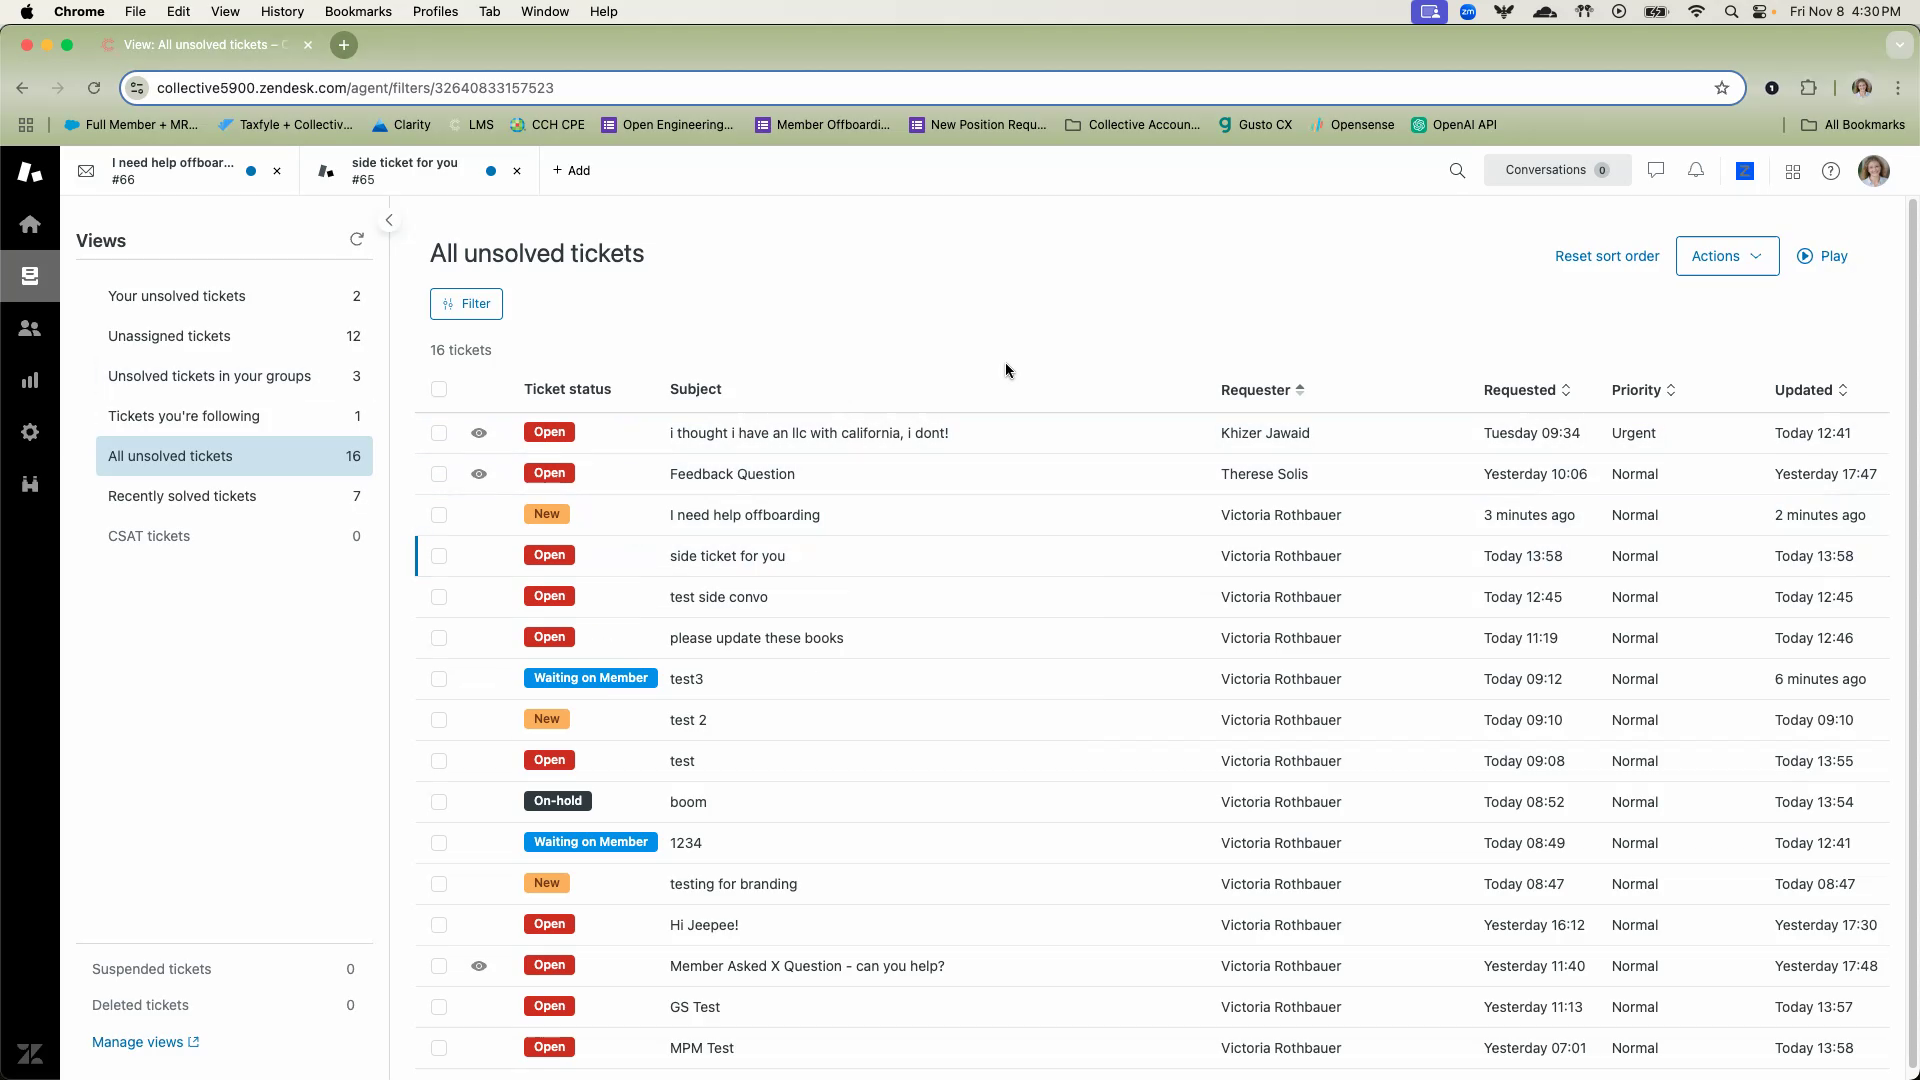Select the 'boom' ticket checkbox

pyautogui.click(x=439, y=802)
